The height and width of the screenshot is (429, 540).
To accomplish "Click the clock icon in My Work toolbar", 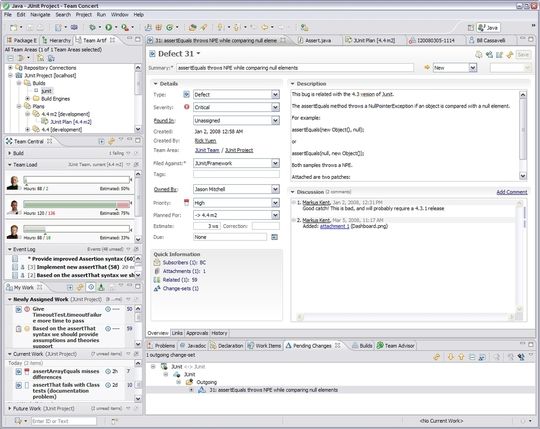I will point(91,287).
